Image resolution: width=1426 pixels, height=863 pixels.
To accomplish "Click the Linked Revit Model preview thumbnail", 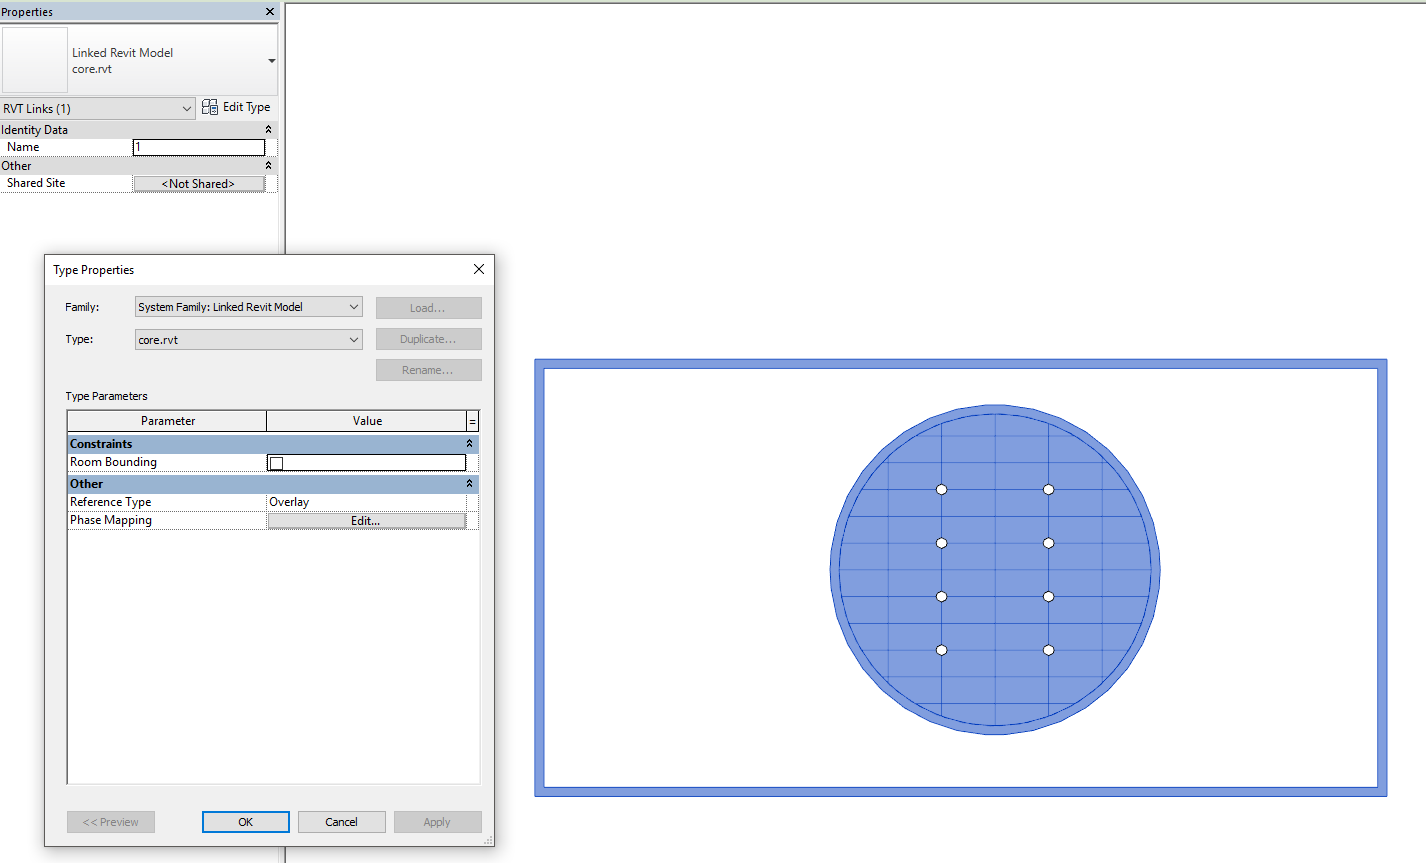I will pyautogui.click(x=34, y=60).
